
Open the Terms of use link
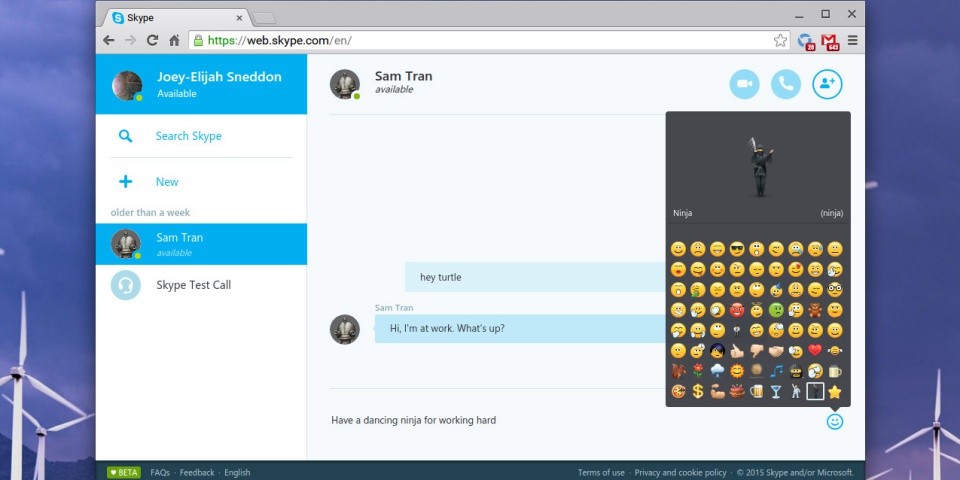[x=601, y=473]
